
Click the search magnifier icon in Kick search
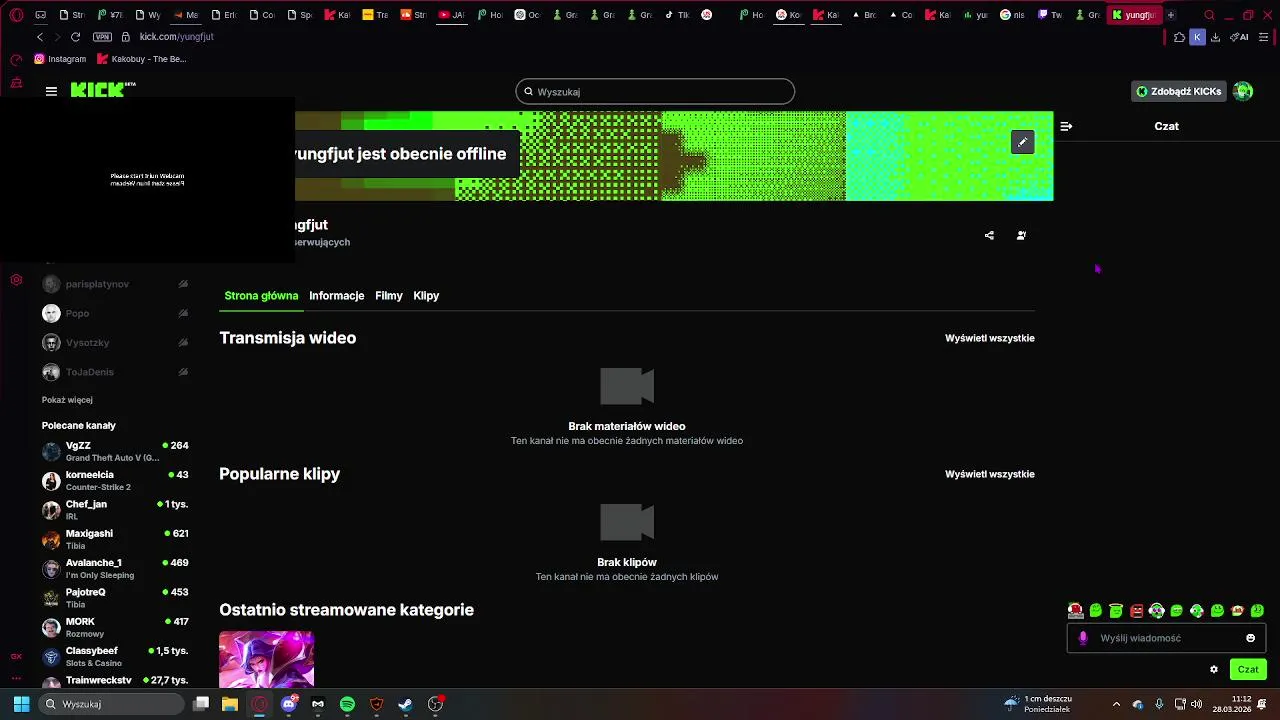click(x=529, y=92)
